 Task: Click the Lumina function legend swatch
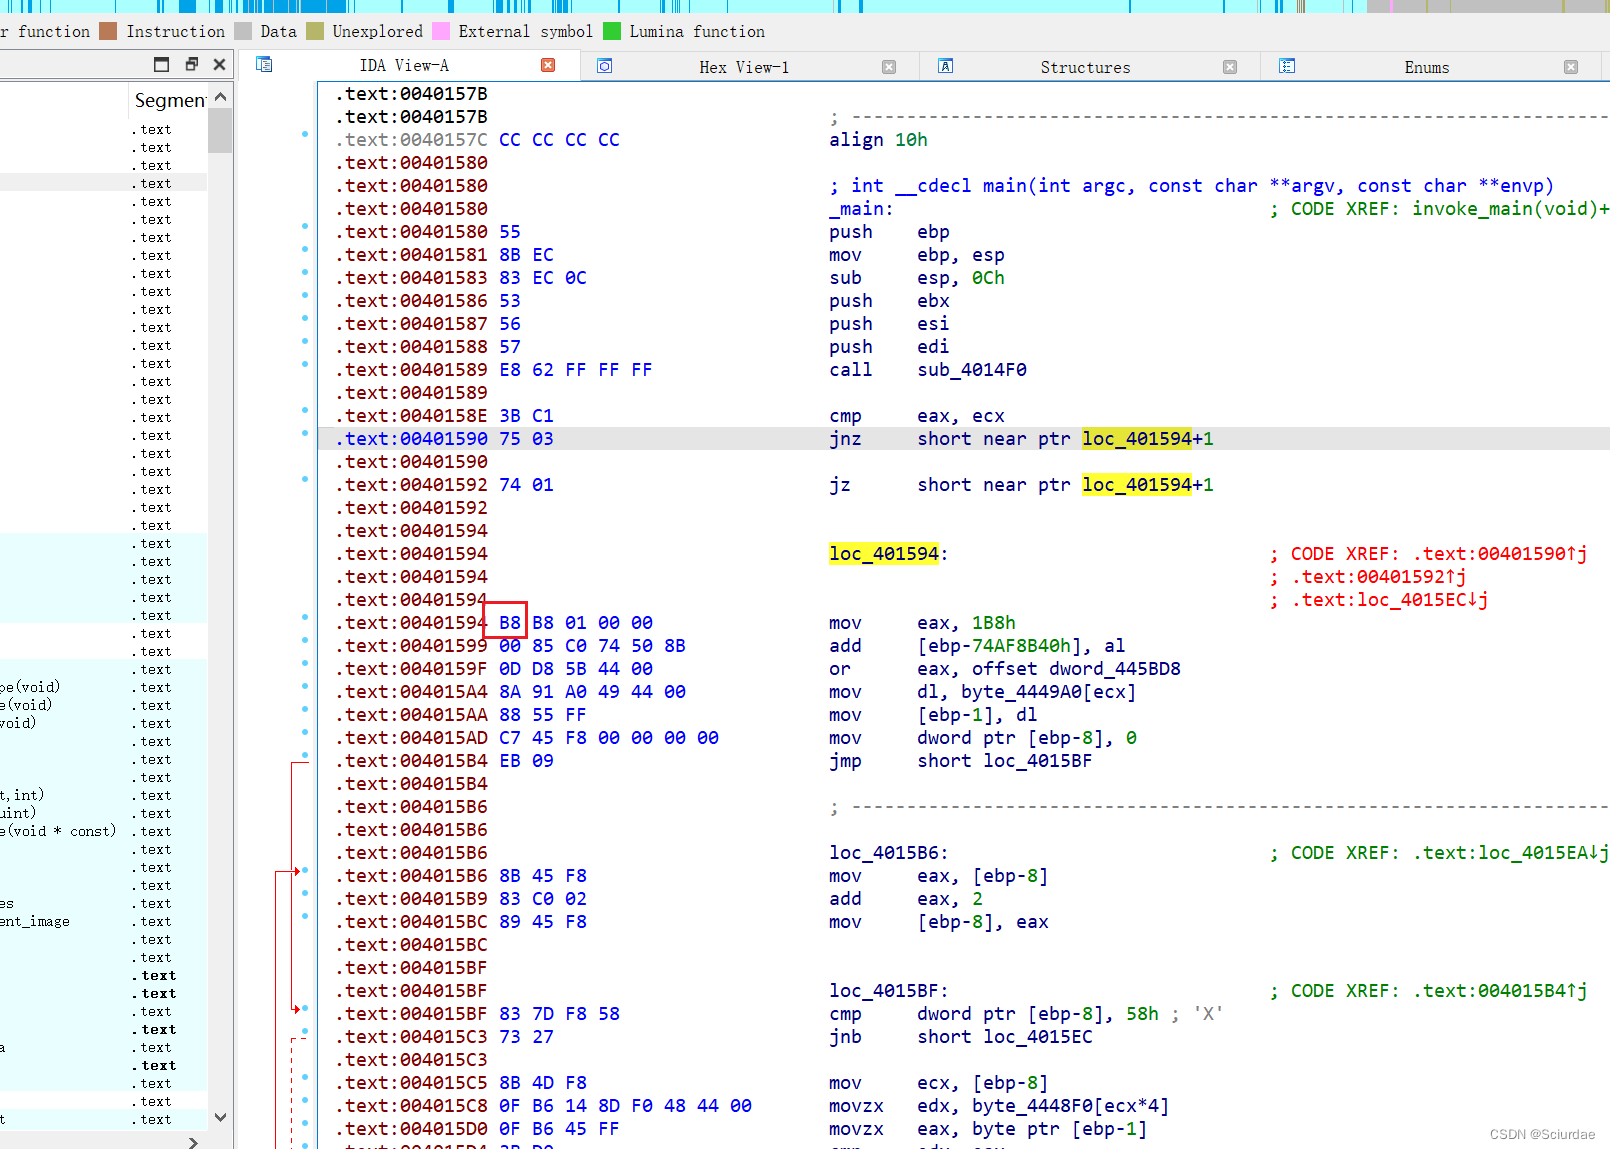click(612, 31)
